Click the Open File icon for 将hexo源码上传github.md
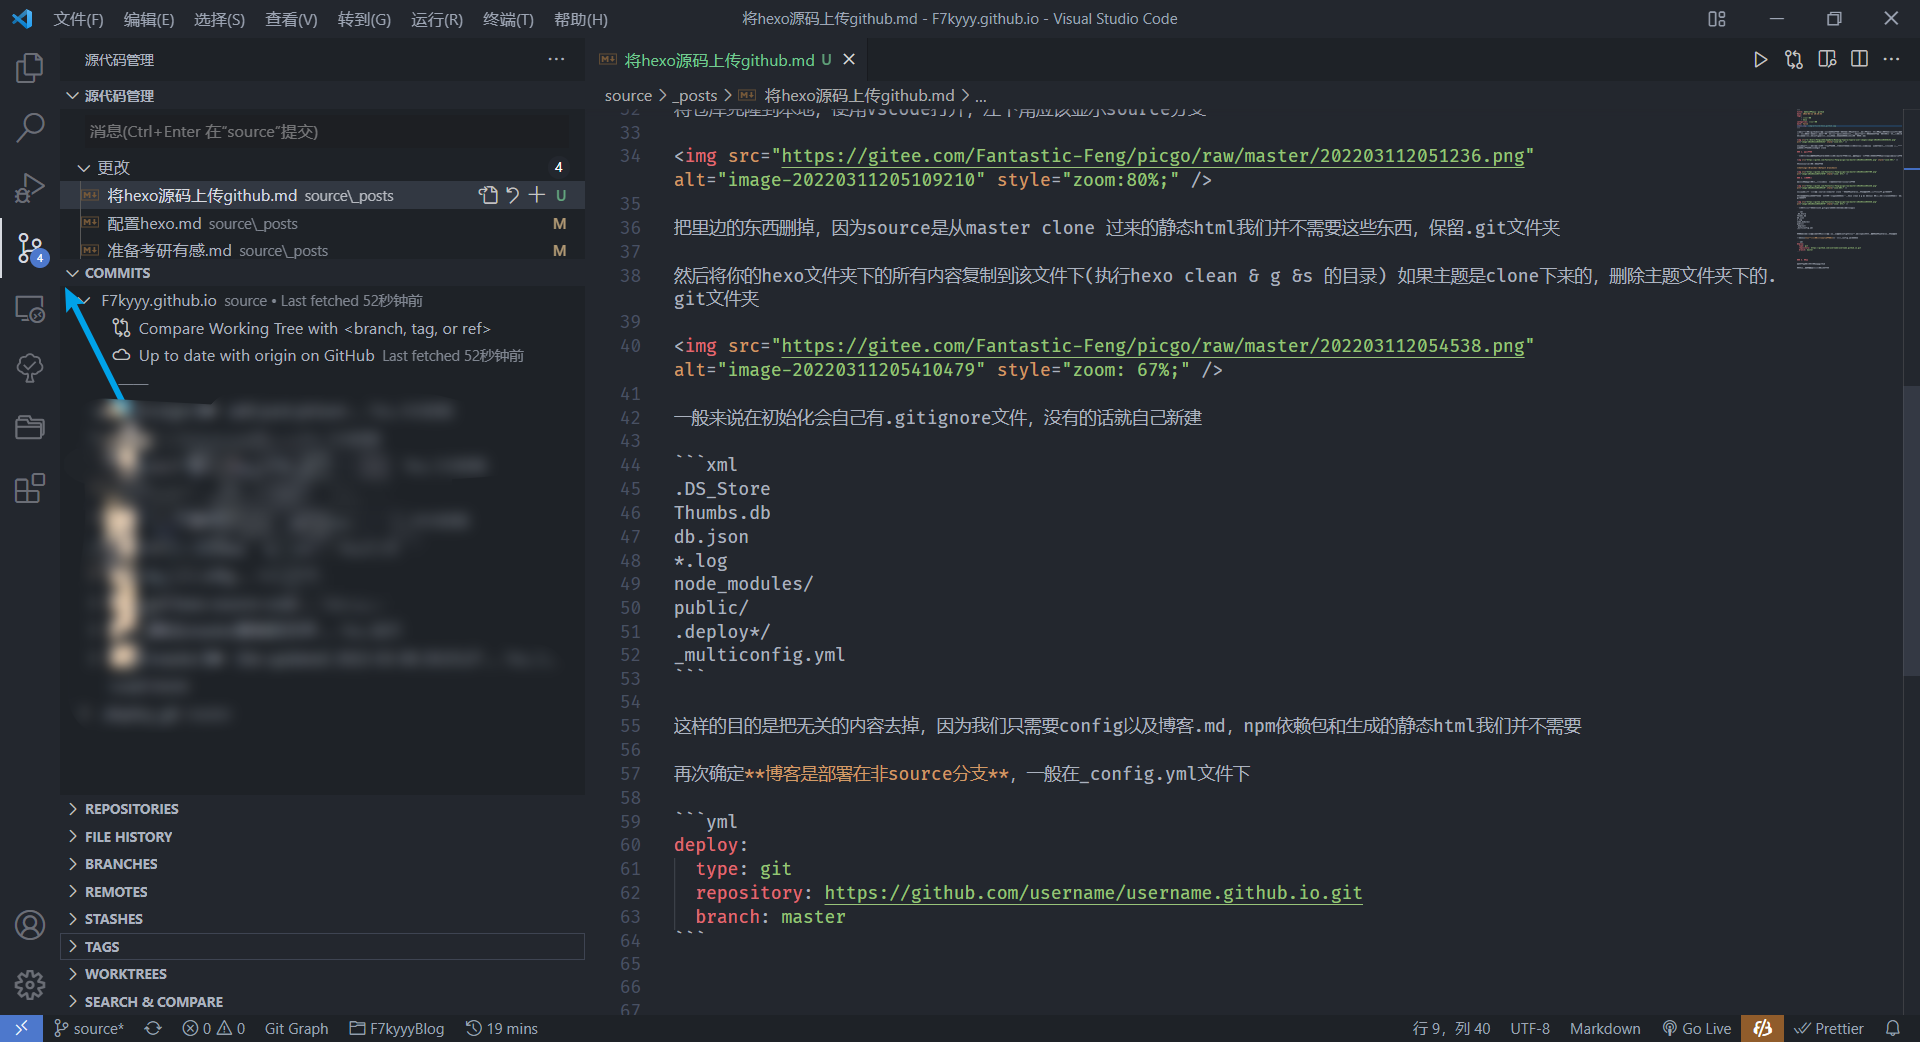Image resolution: width=1920 pixels, height=1042 pixels. tap(488, 195)
